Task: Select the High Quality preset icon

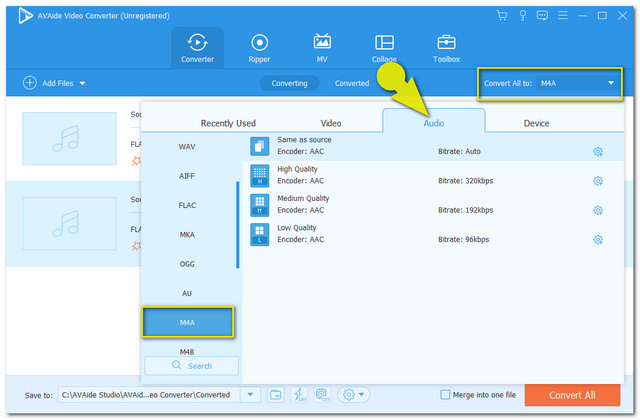Action: coord(260,176)
